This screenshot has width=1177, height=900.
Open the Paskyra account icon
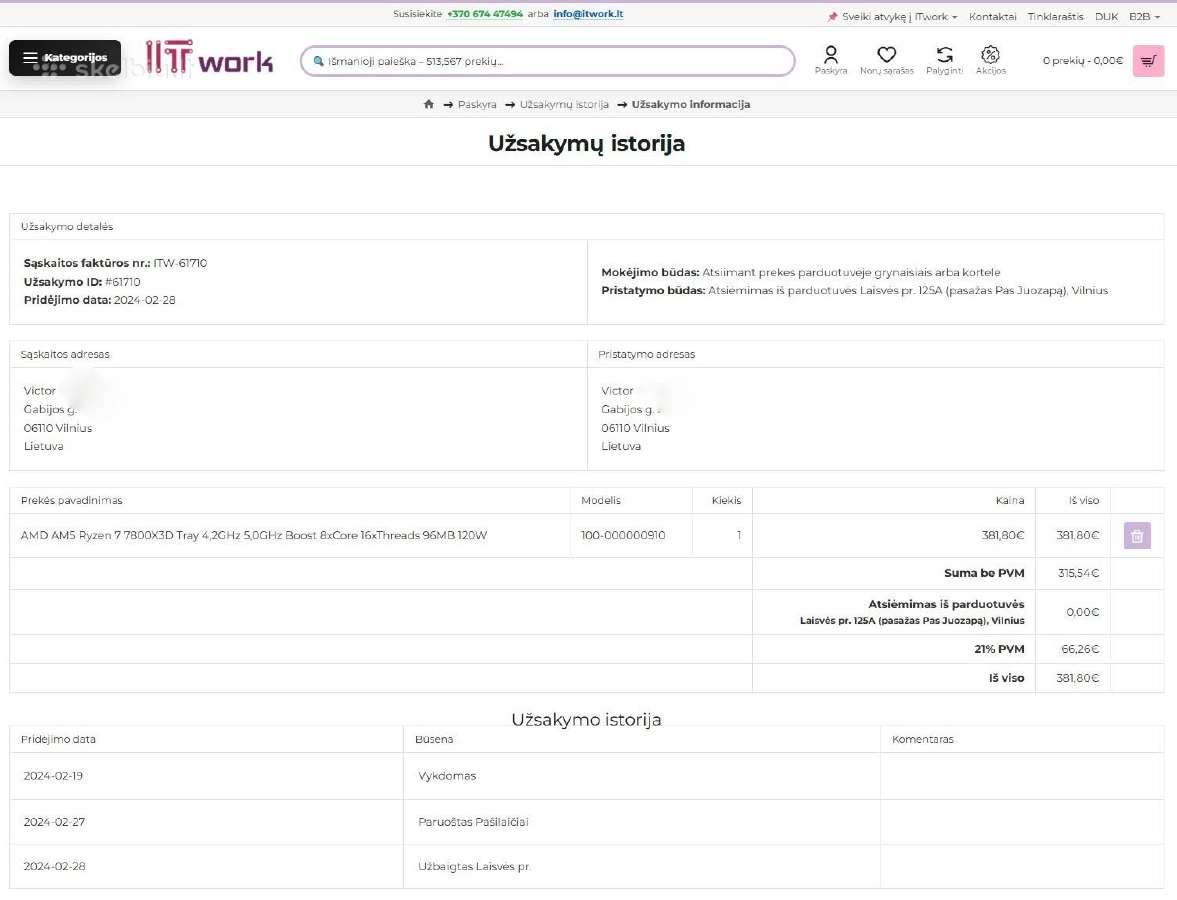pyautogui.click(x=831, y=60)
